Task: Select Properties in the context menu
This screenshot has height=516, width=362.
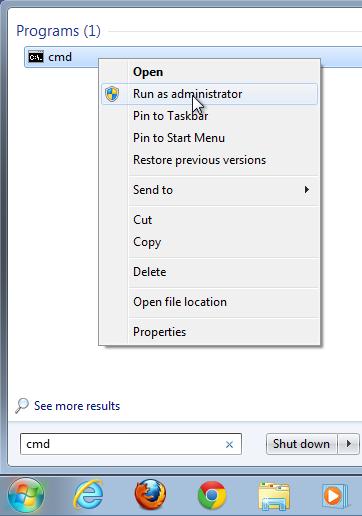Action: click(160, 332)
